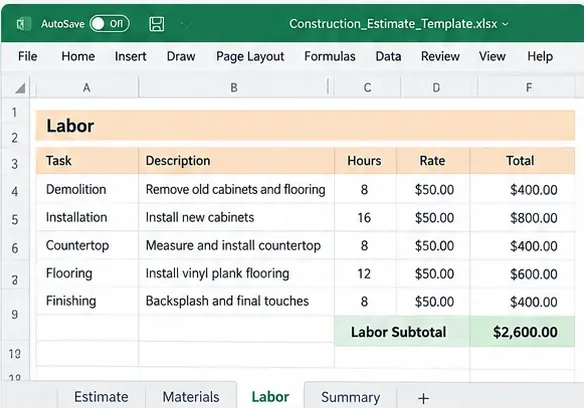The image size is (584, 408).
Task: Open the Help ribbon tab
Action: 540,57
